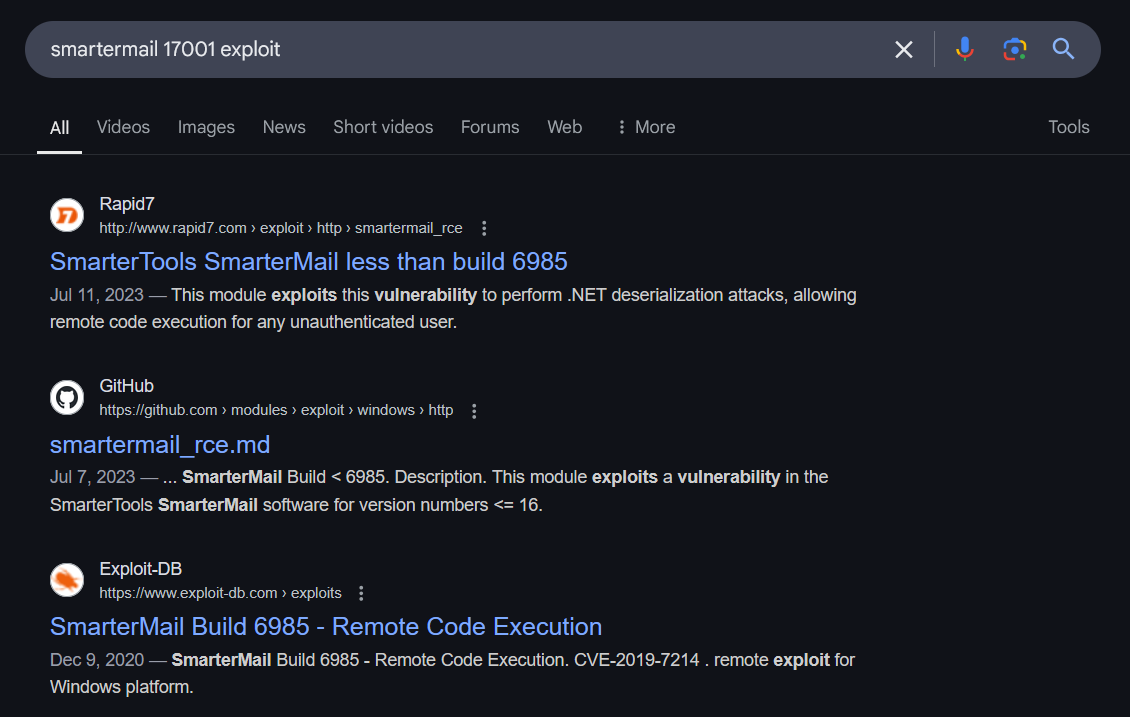1130x717 pixels.
Task: Switch to the Images tab
Action: (206, 127)
